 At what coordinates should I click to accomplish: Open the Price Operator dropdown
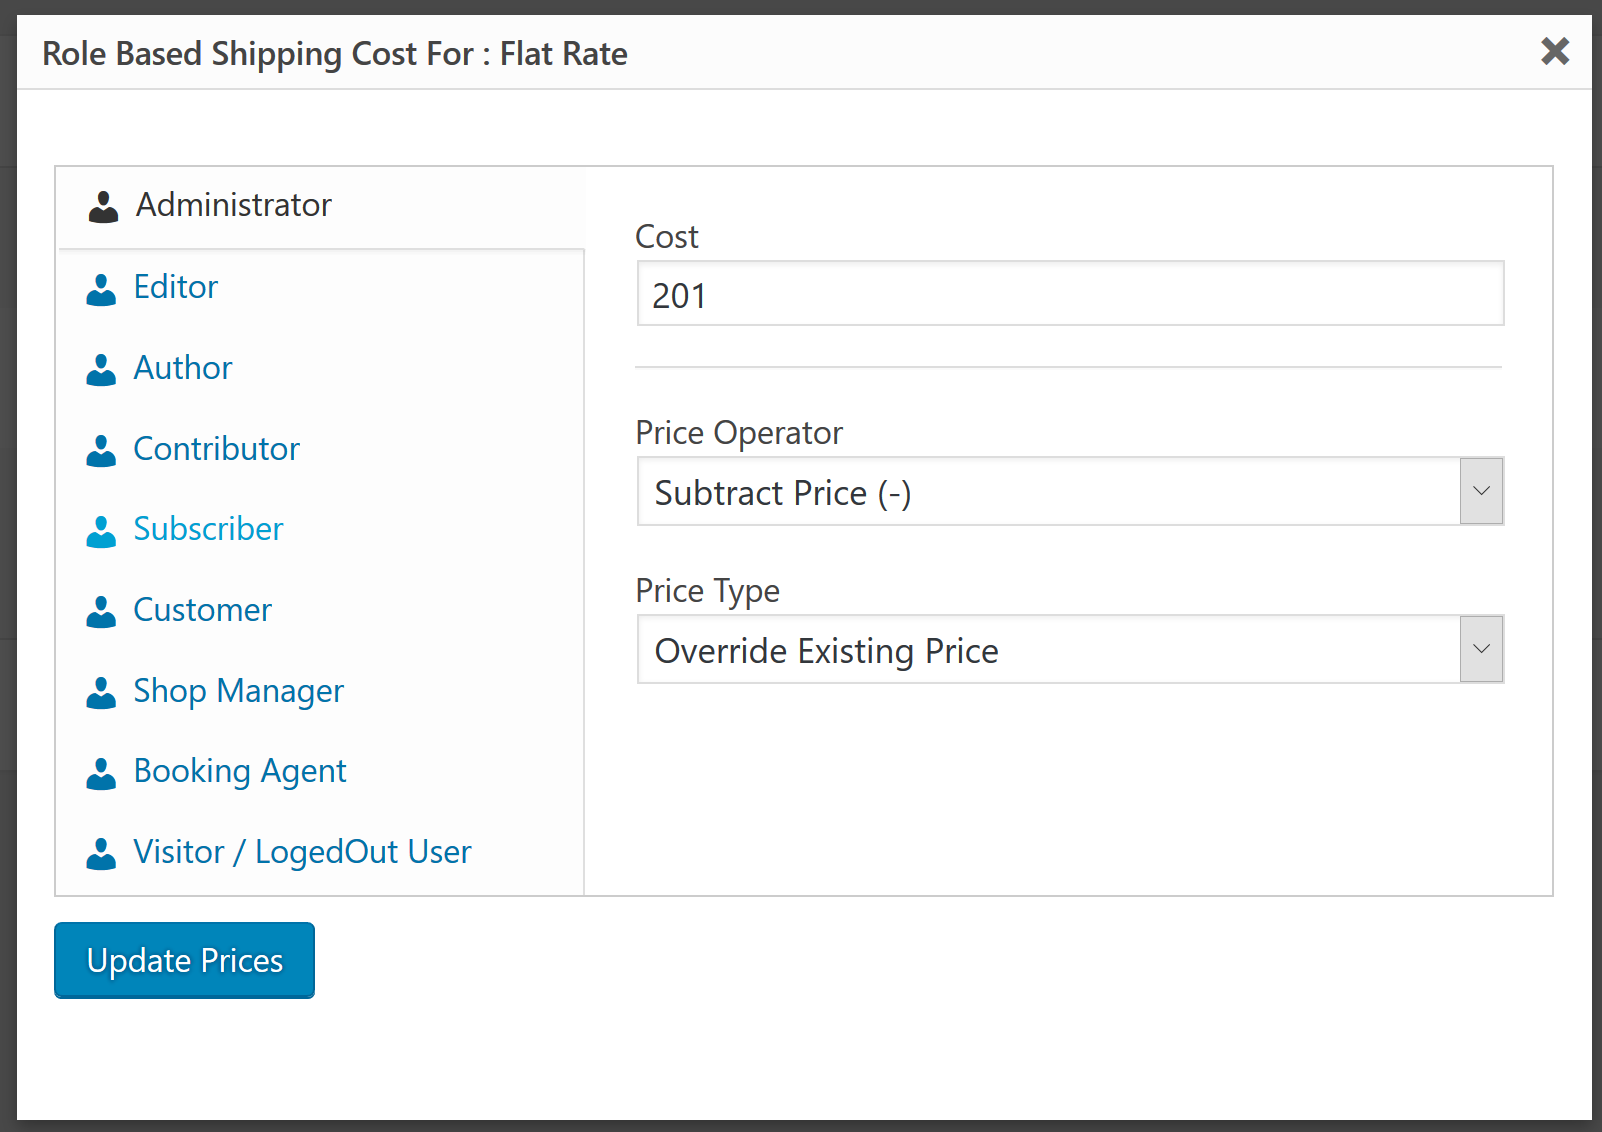(x=1048, y=492)
